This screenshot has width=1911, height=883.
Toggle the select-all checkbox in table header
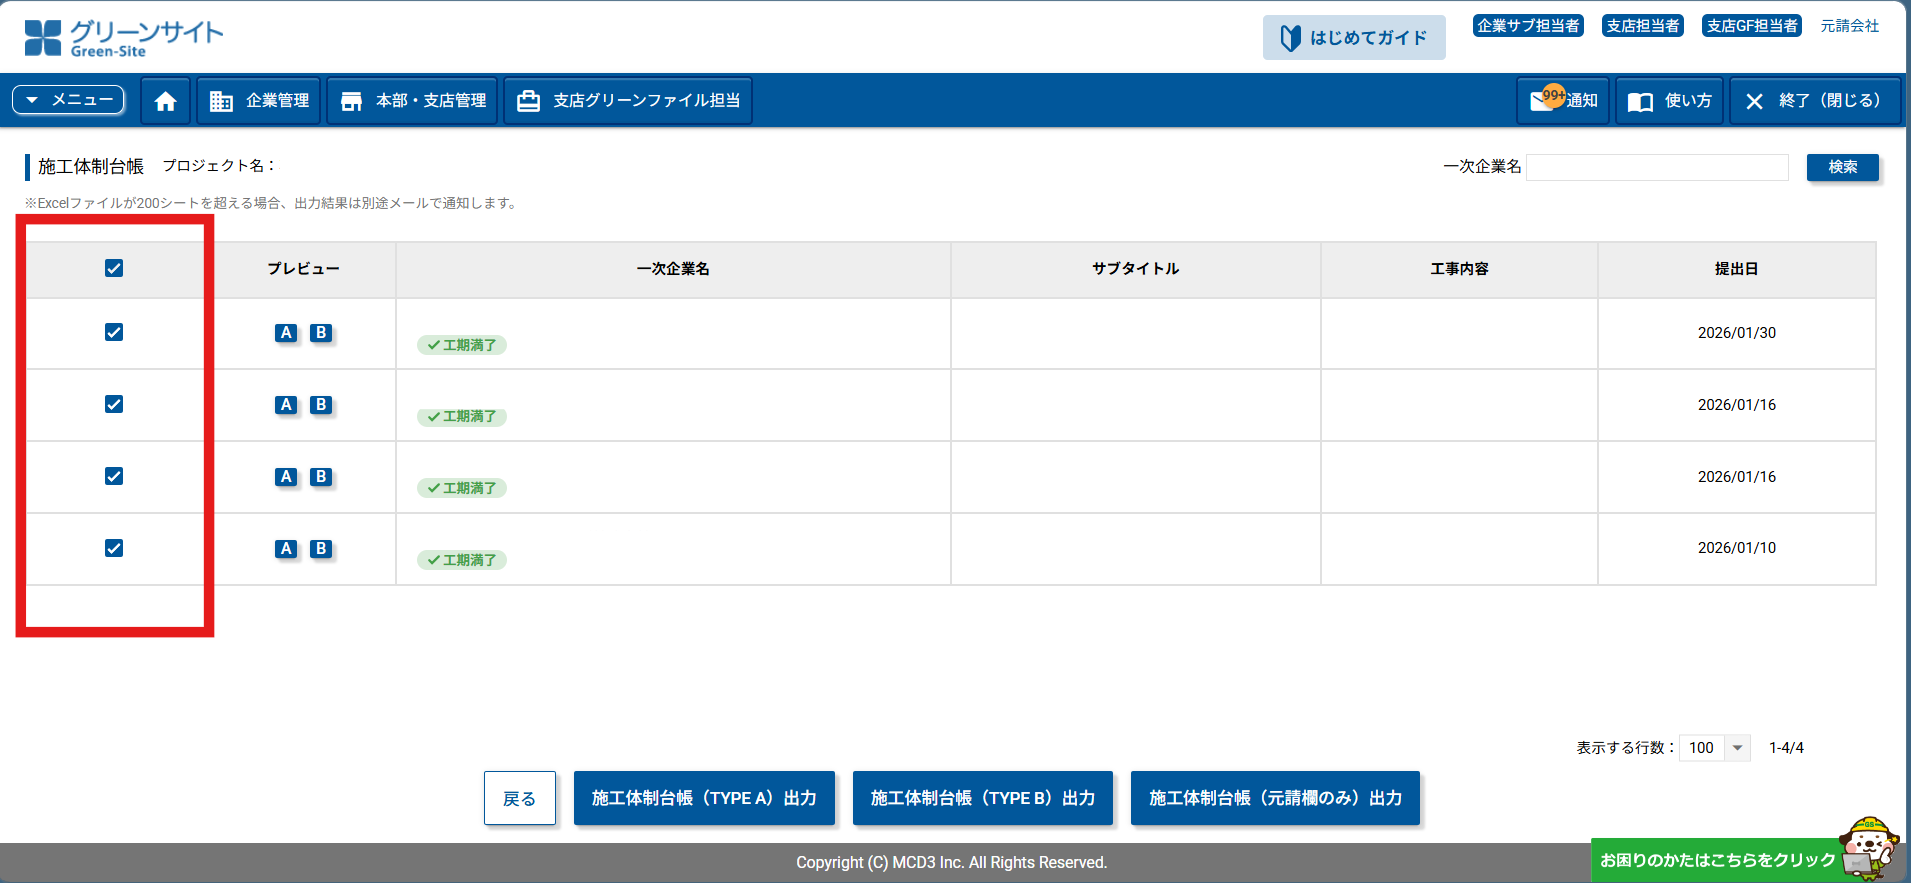(x=114, y=268)
